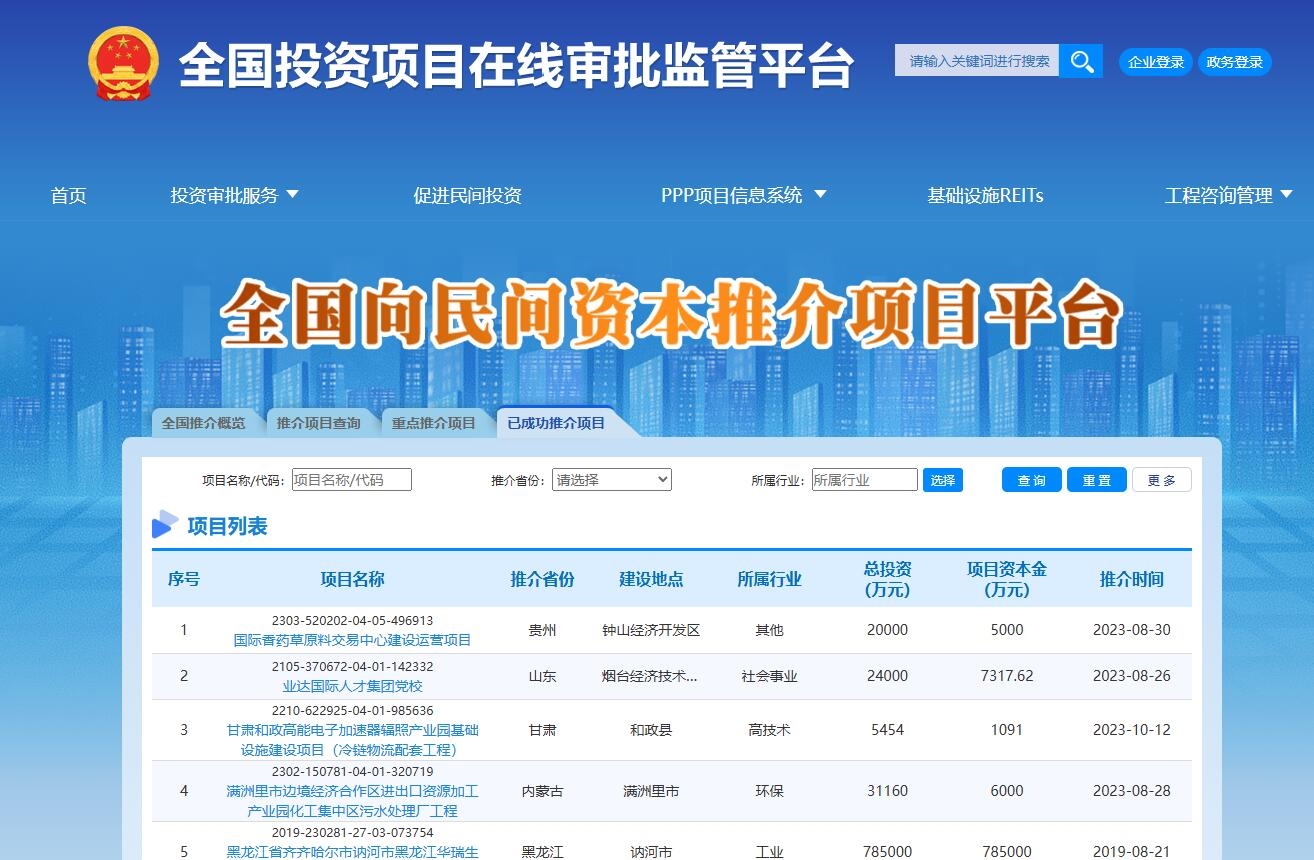Open the 推介省份 province dropdown

[612, 479]
